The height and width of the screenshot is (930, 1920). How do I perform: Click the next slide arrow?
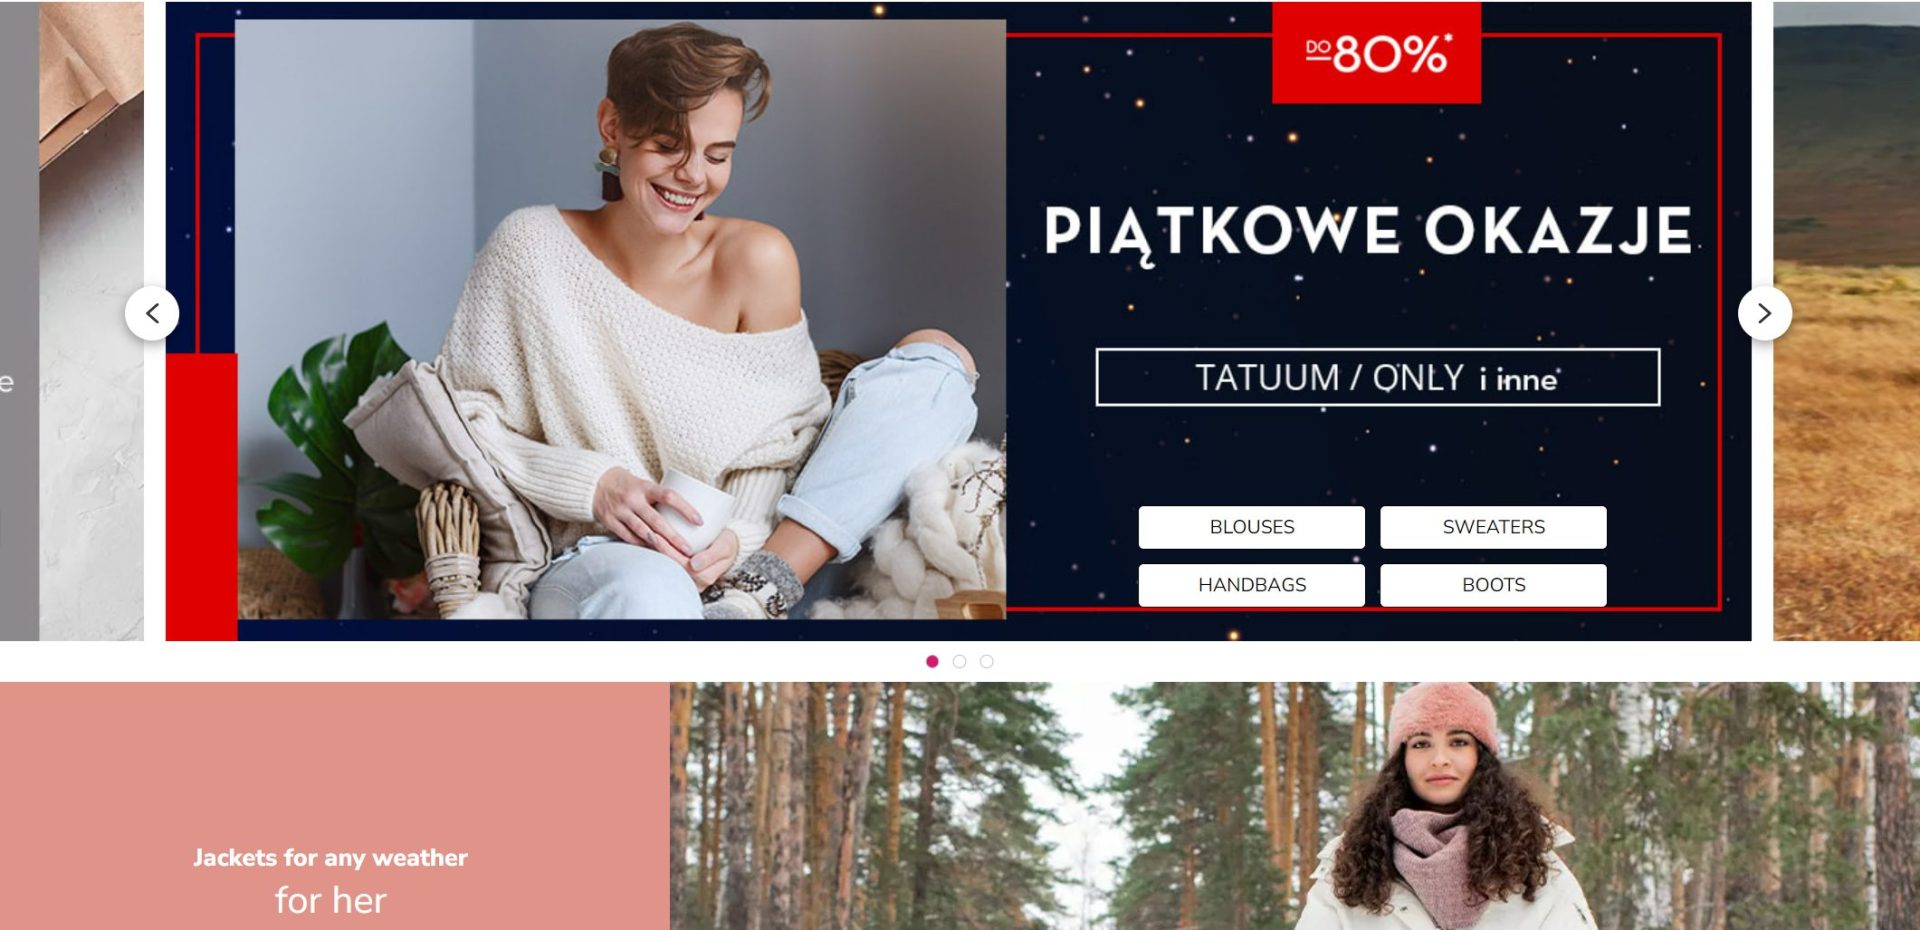coord(1765,313)
